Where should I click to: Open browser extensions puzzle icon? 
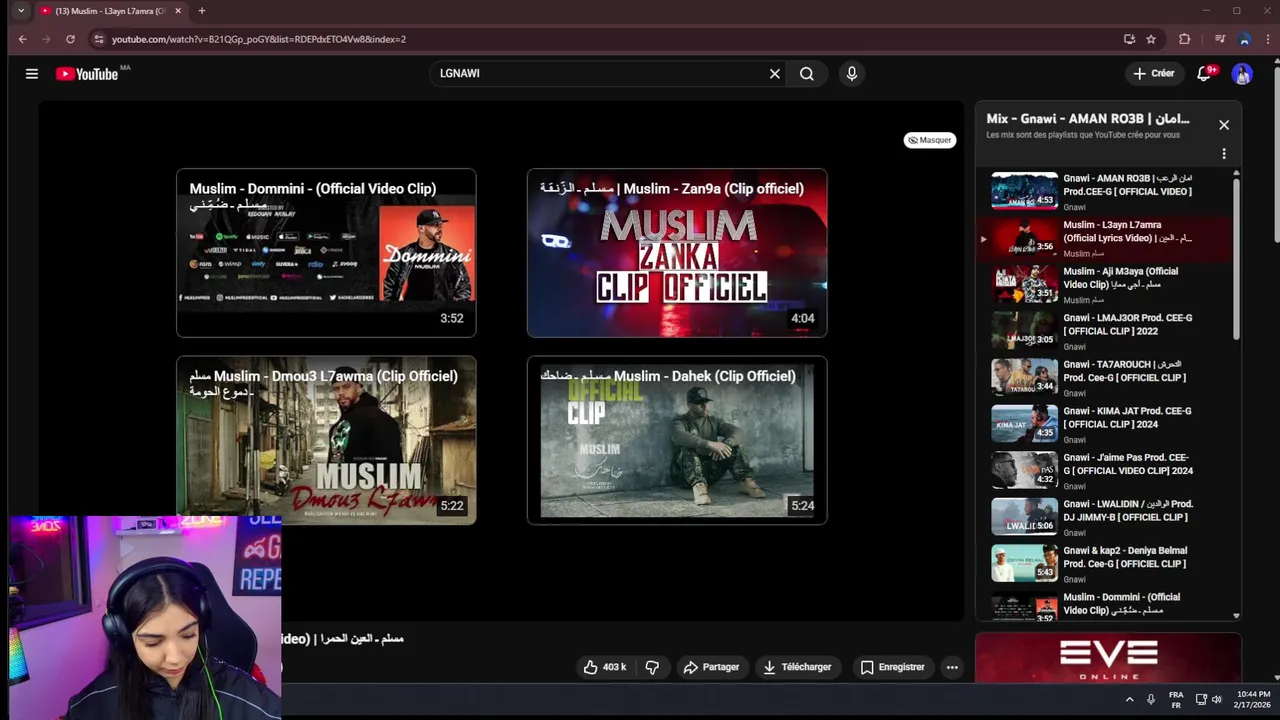coord(1185,39)
